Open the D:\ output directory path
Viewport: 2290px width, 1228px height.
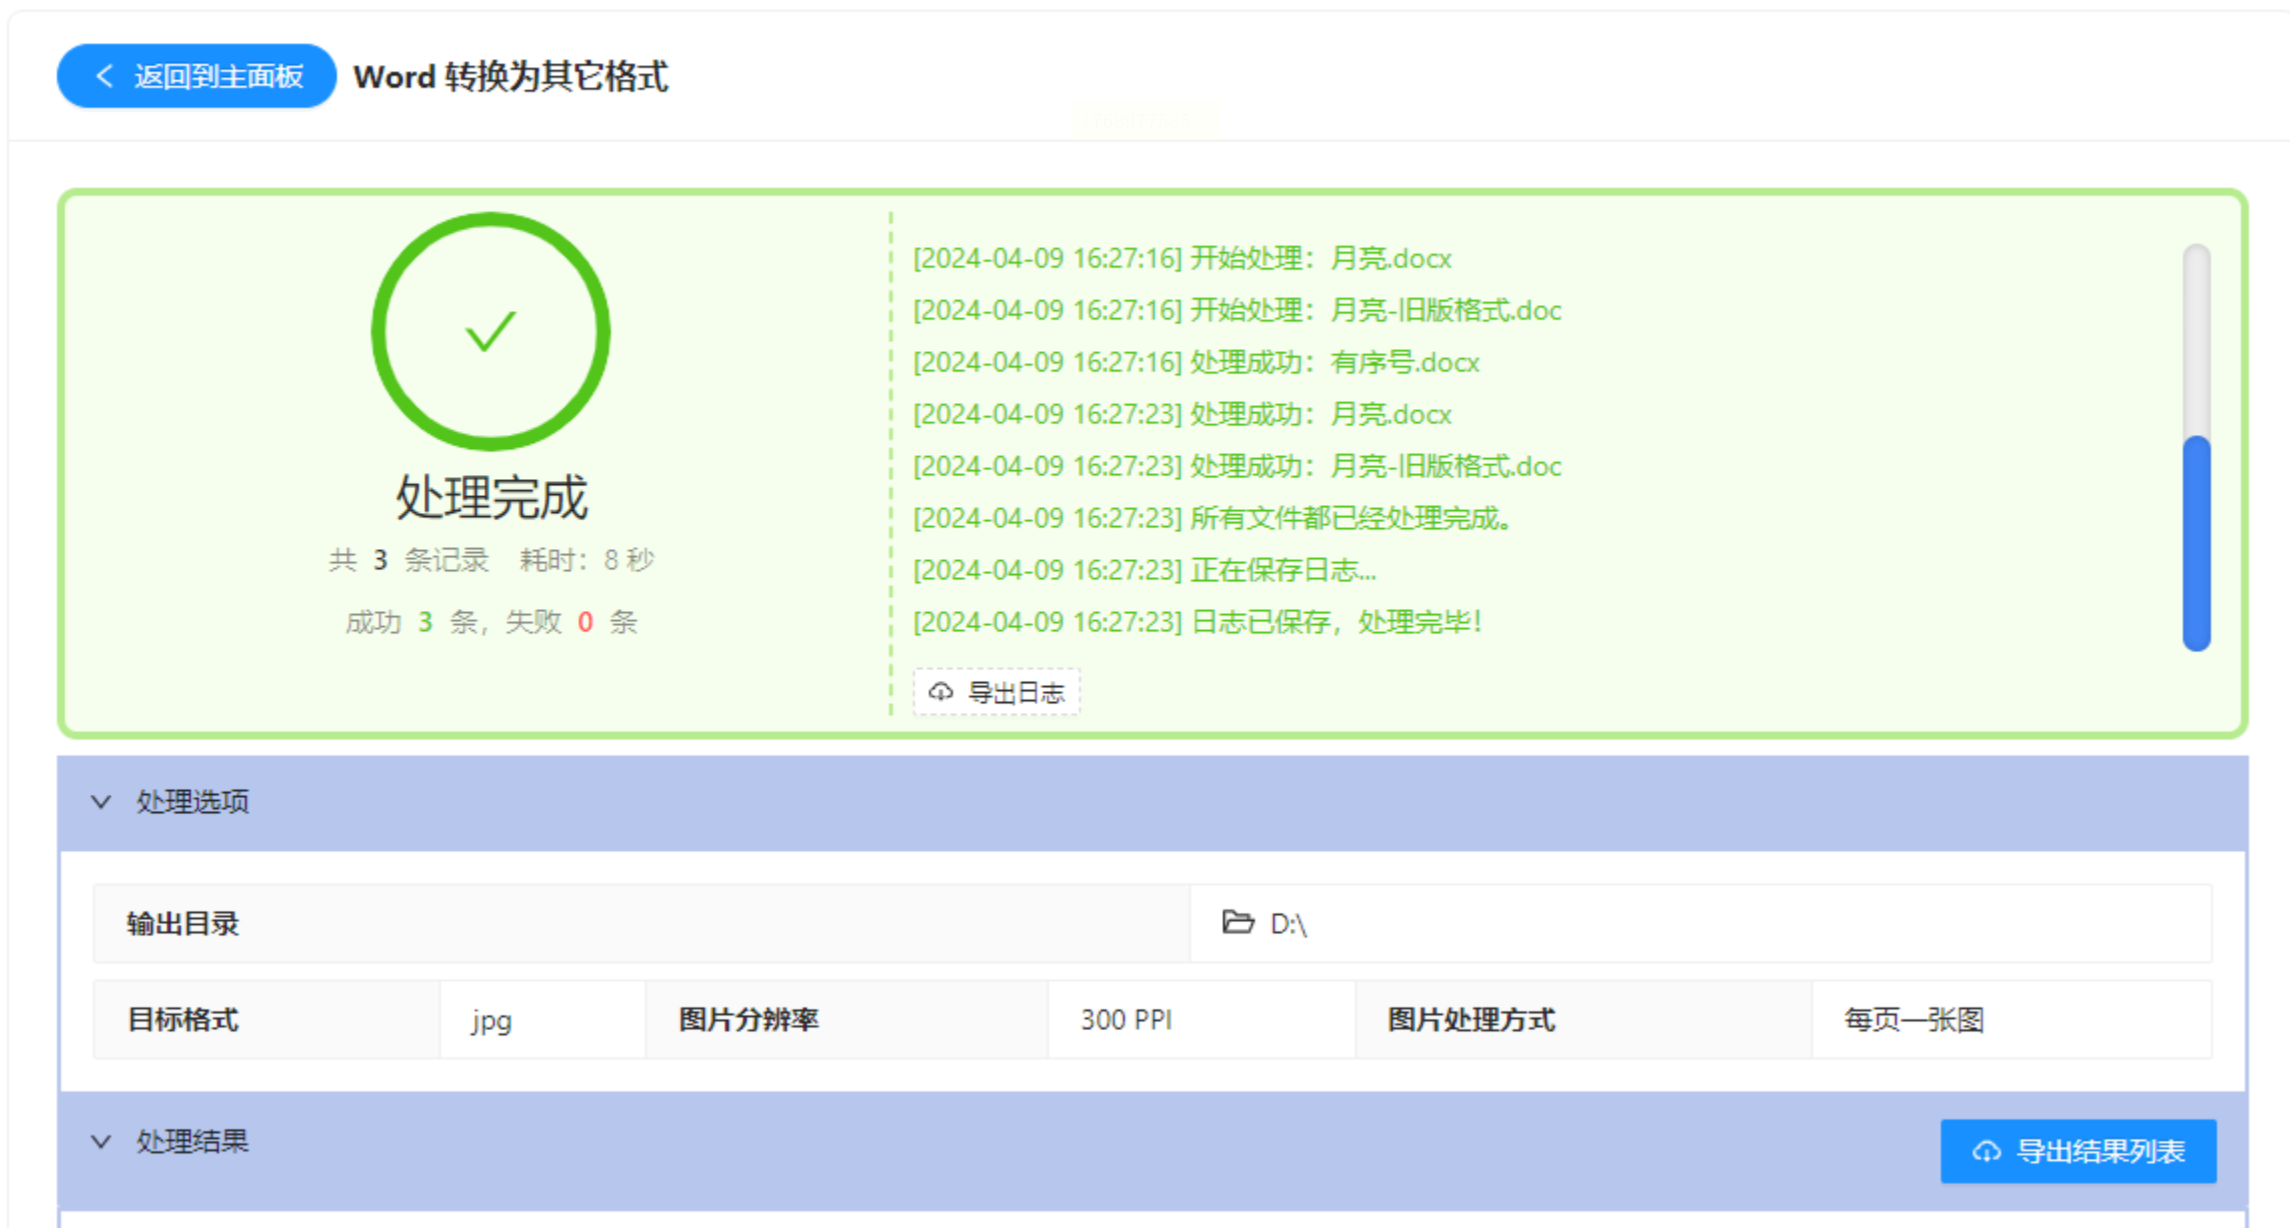1288,924
